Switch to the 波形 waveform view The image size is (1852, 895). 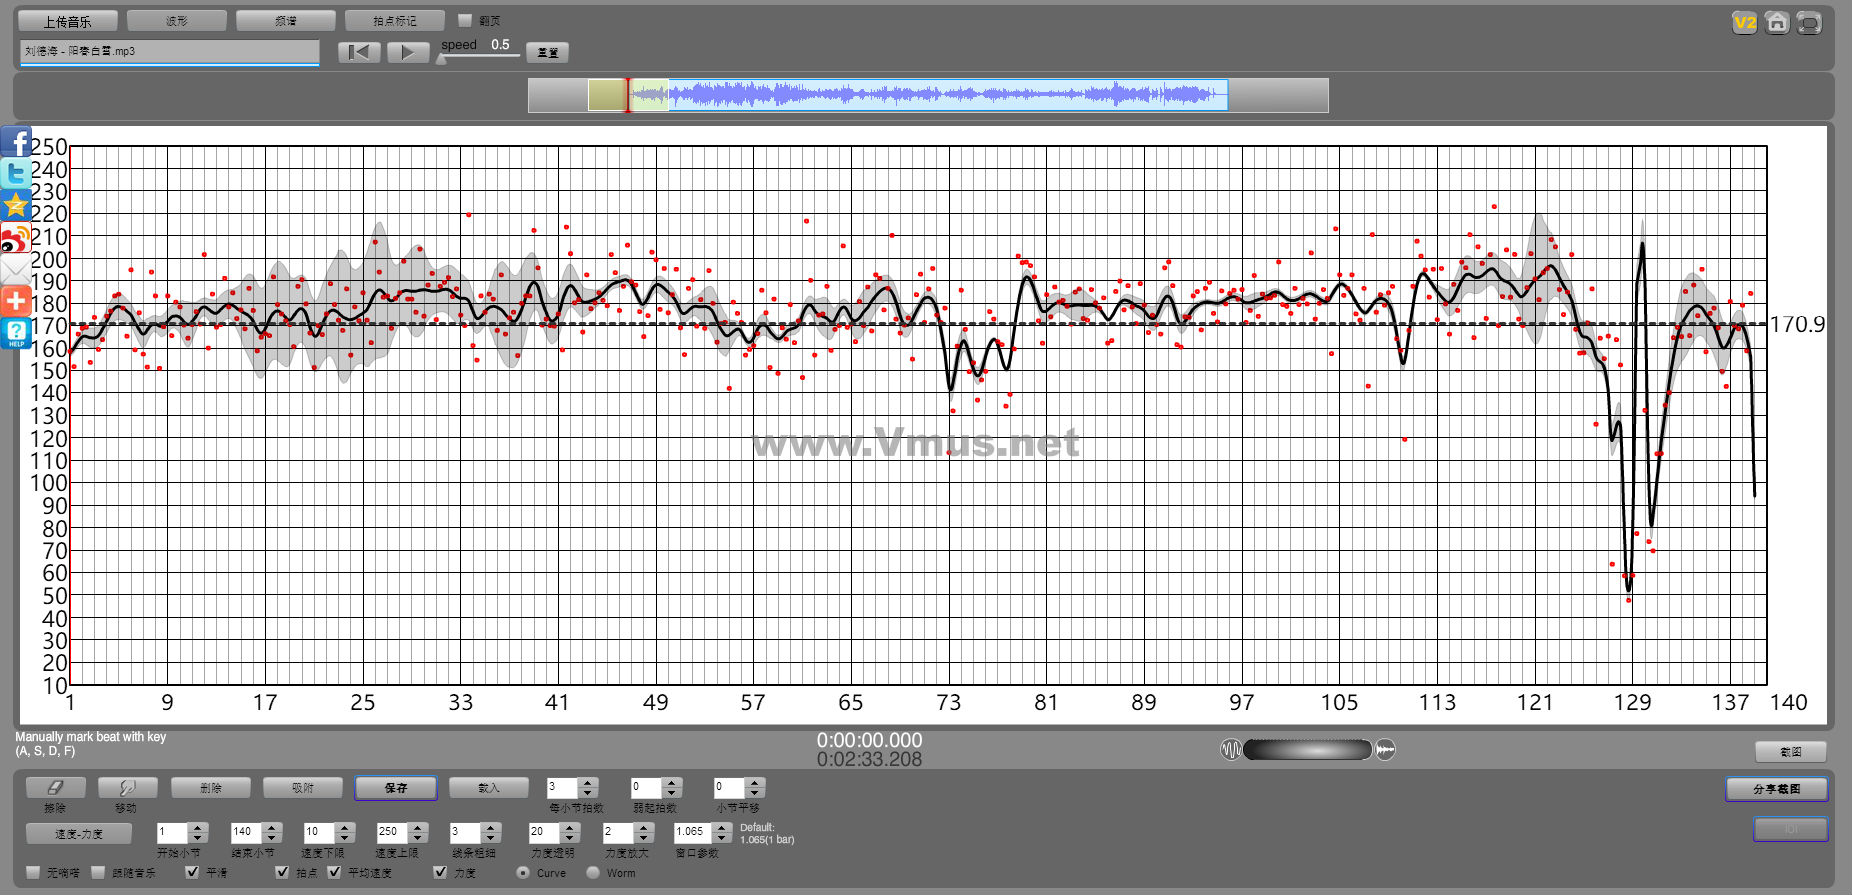(x=177, y=20)
